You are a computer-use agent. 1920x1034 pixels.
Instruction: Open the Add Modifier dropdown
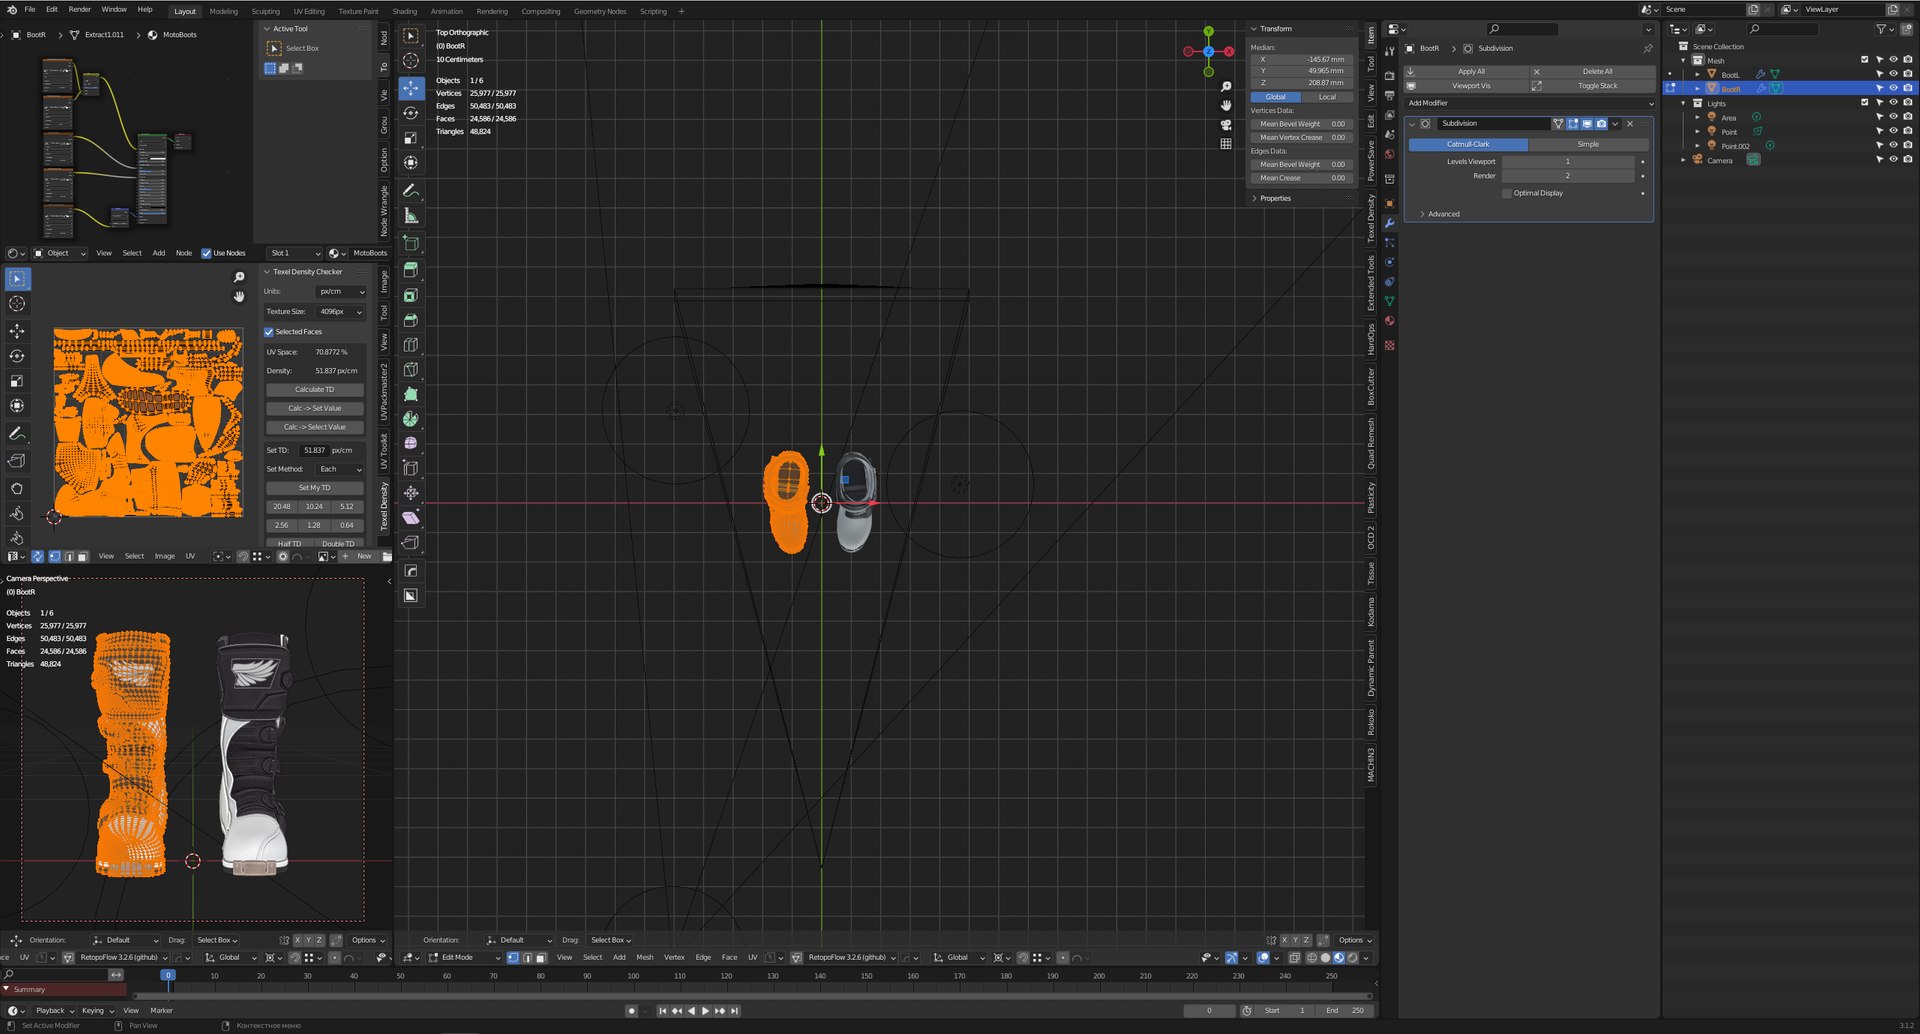click(1530, 103)
